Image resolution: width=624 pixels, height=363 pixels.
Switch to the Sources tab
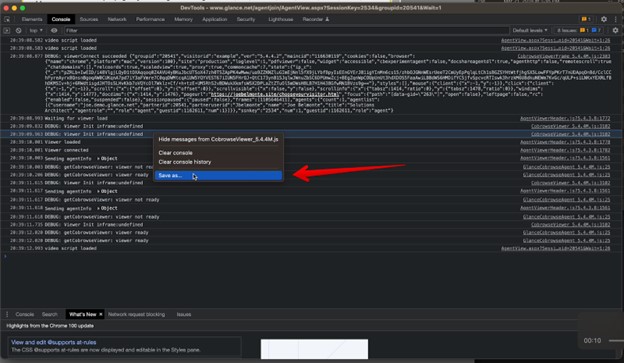pyautogui.click(x=89, y=19)
